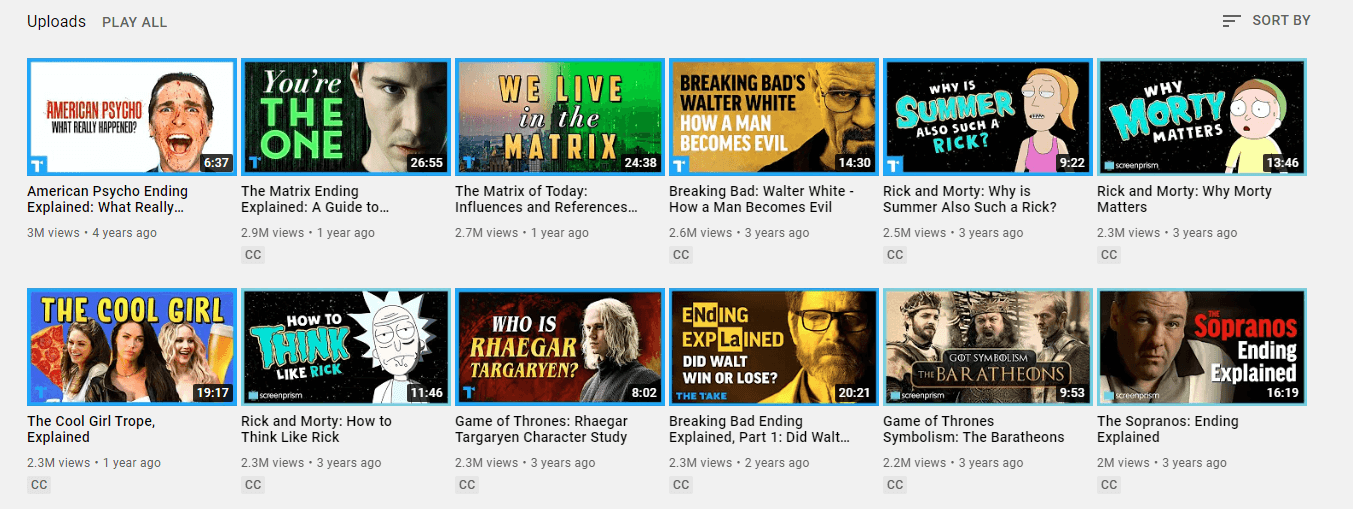Click title Game of Thrones: Rhaegar Targaryen Character Study
Image resolution: width=1353 pixels, height=509 pixels.
pos(541,429)
